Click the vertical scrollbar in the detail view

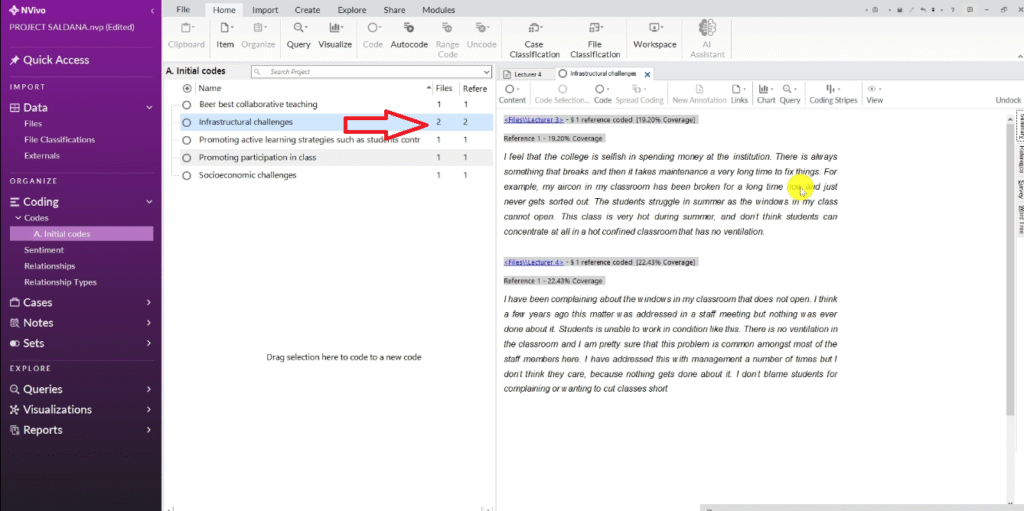coord(1007,300)
